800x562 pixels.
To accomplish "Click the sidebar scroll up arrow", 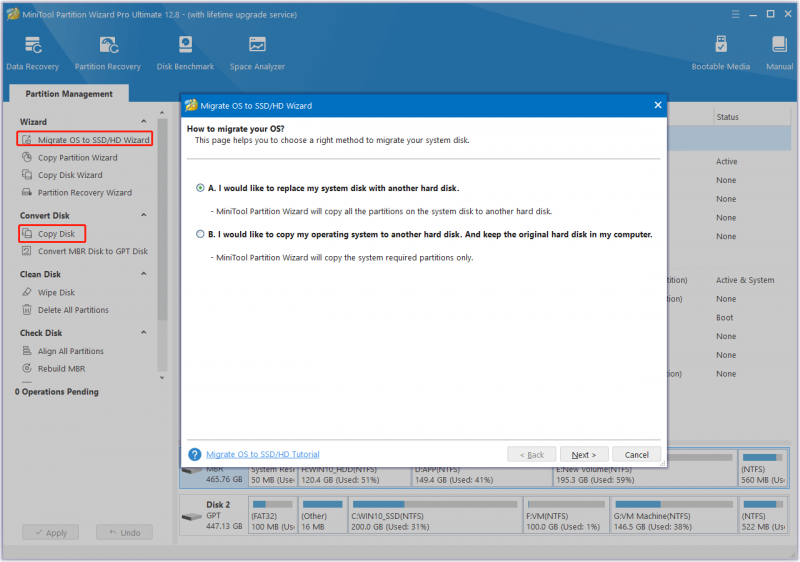I will coord(162,112).
